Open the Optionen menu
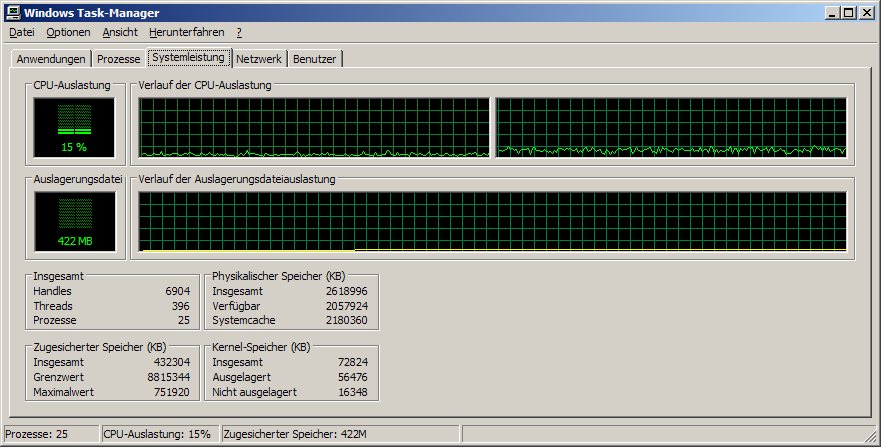 click(x=68, y=32)
